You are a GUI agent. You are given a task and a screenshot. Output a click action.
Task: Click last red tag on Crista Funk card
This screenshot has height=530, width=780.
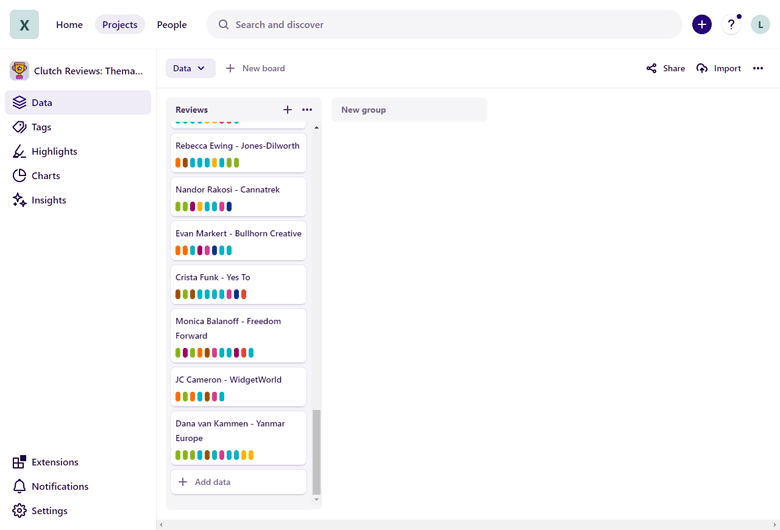point(244,294)
